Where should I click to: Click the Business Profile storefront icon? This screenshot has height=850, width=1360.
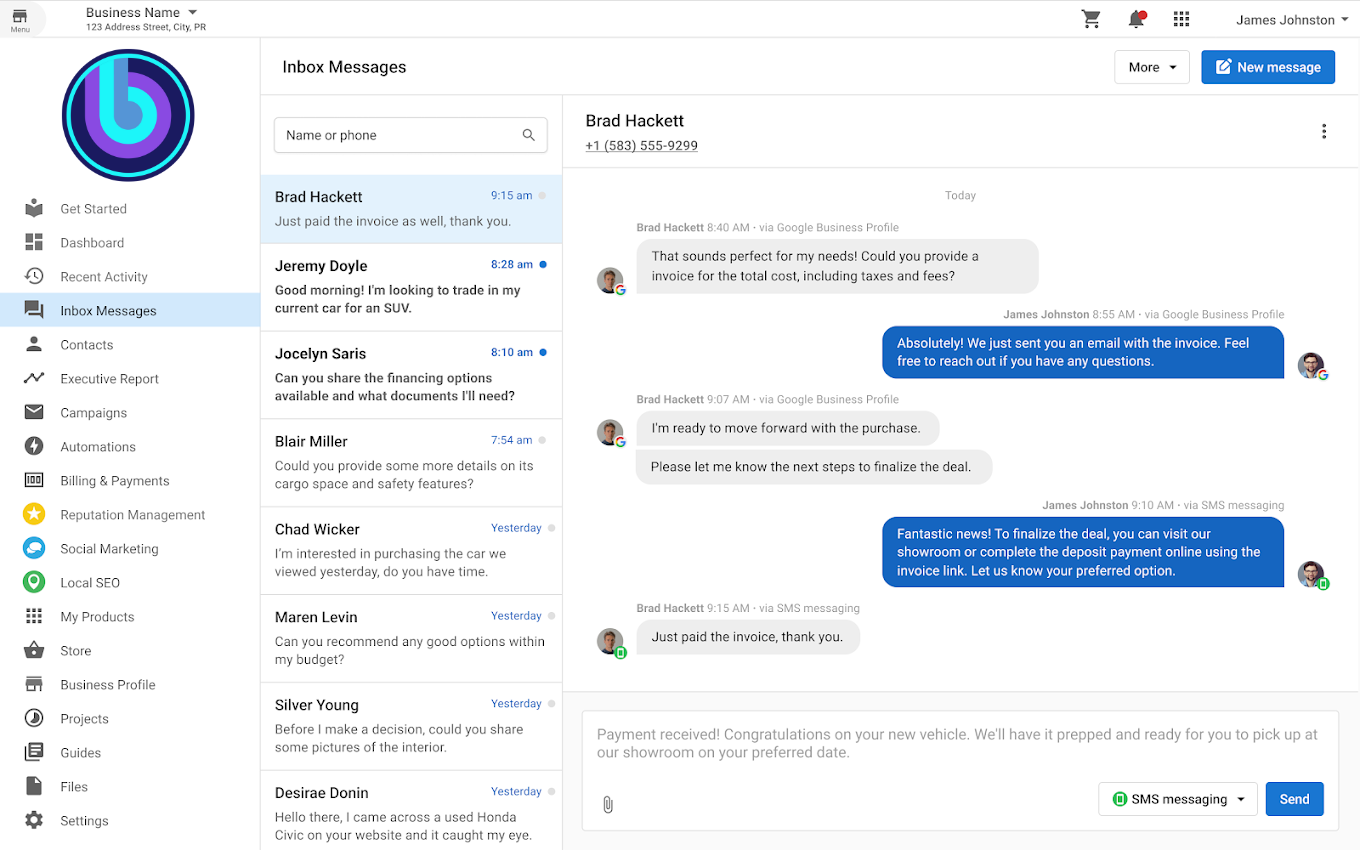click(x=34, y=685)
